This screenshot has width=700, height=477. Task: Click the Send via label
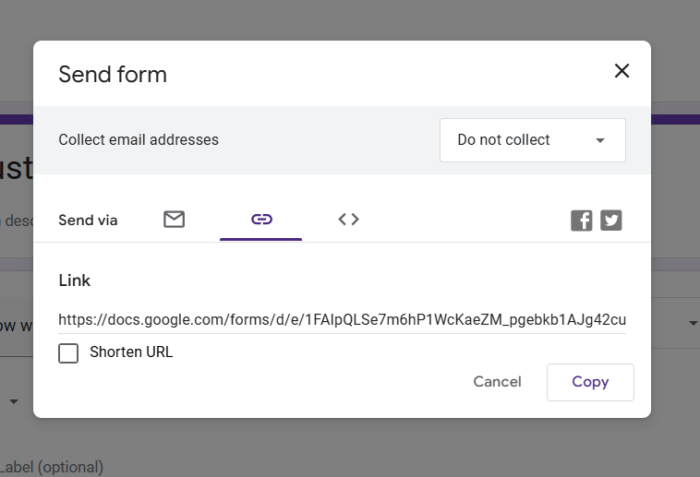(x=88, y=220)
